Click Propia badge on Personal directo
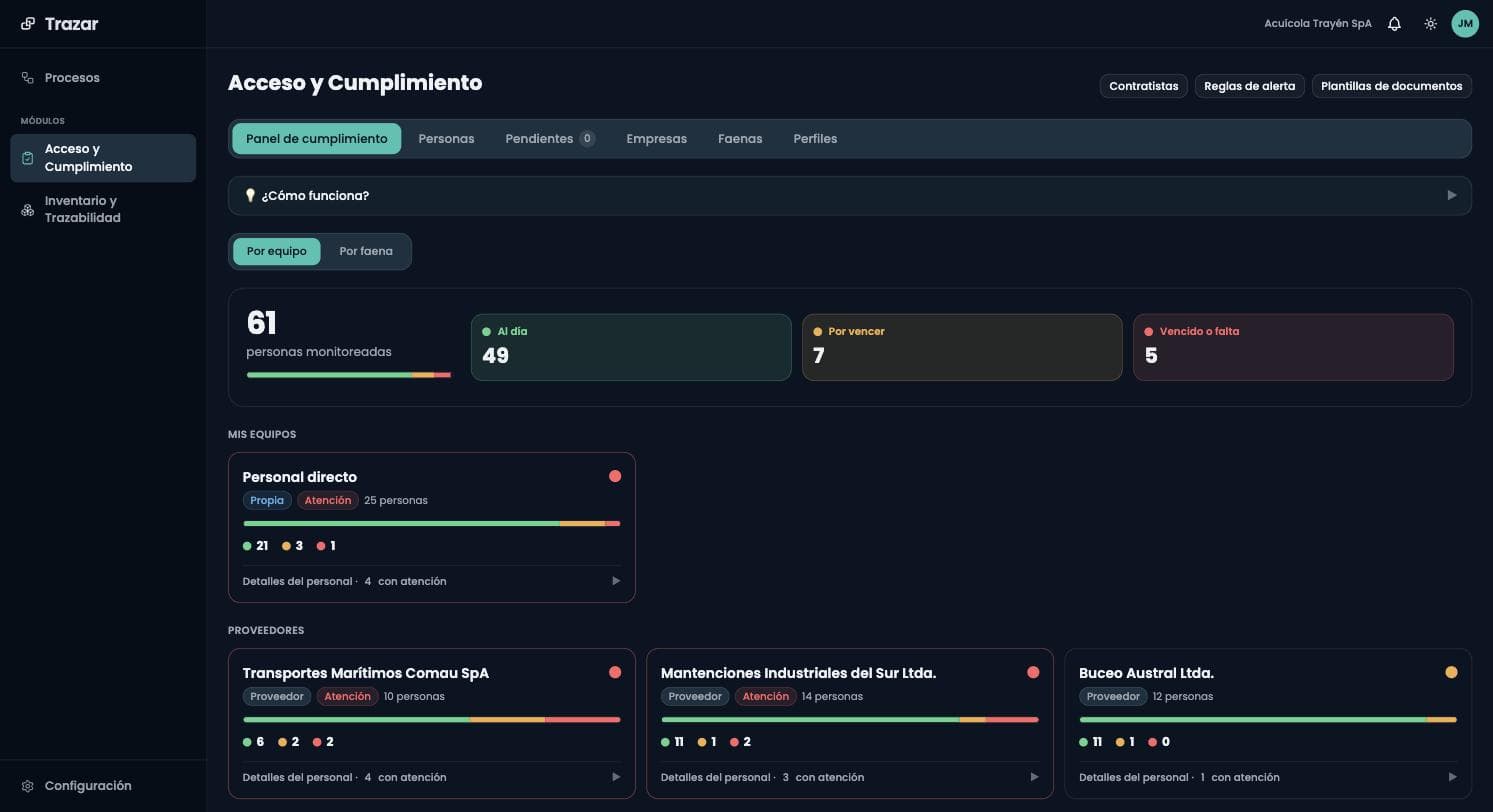 (267, 500)
